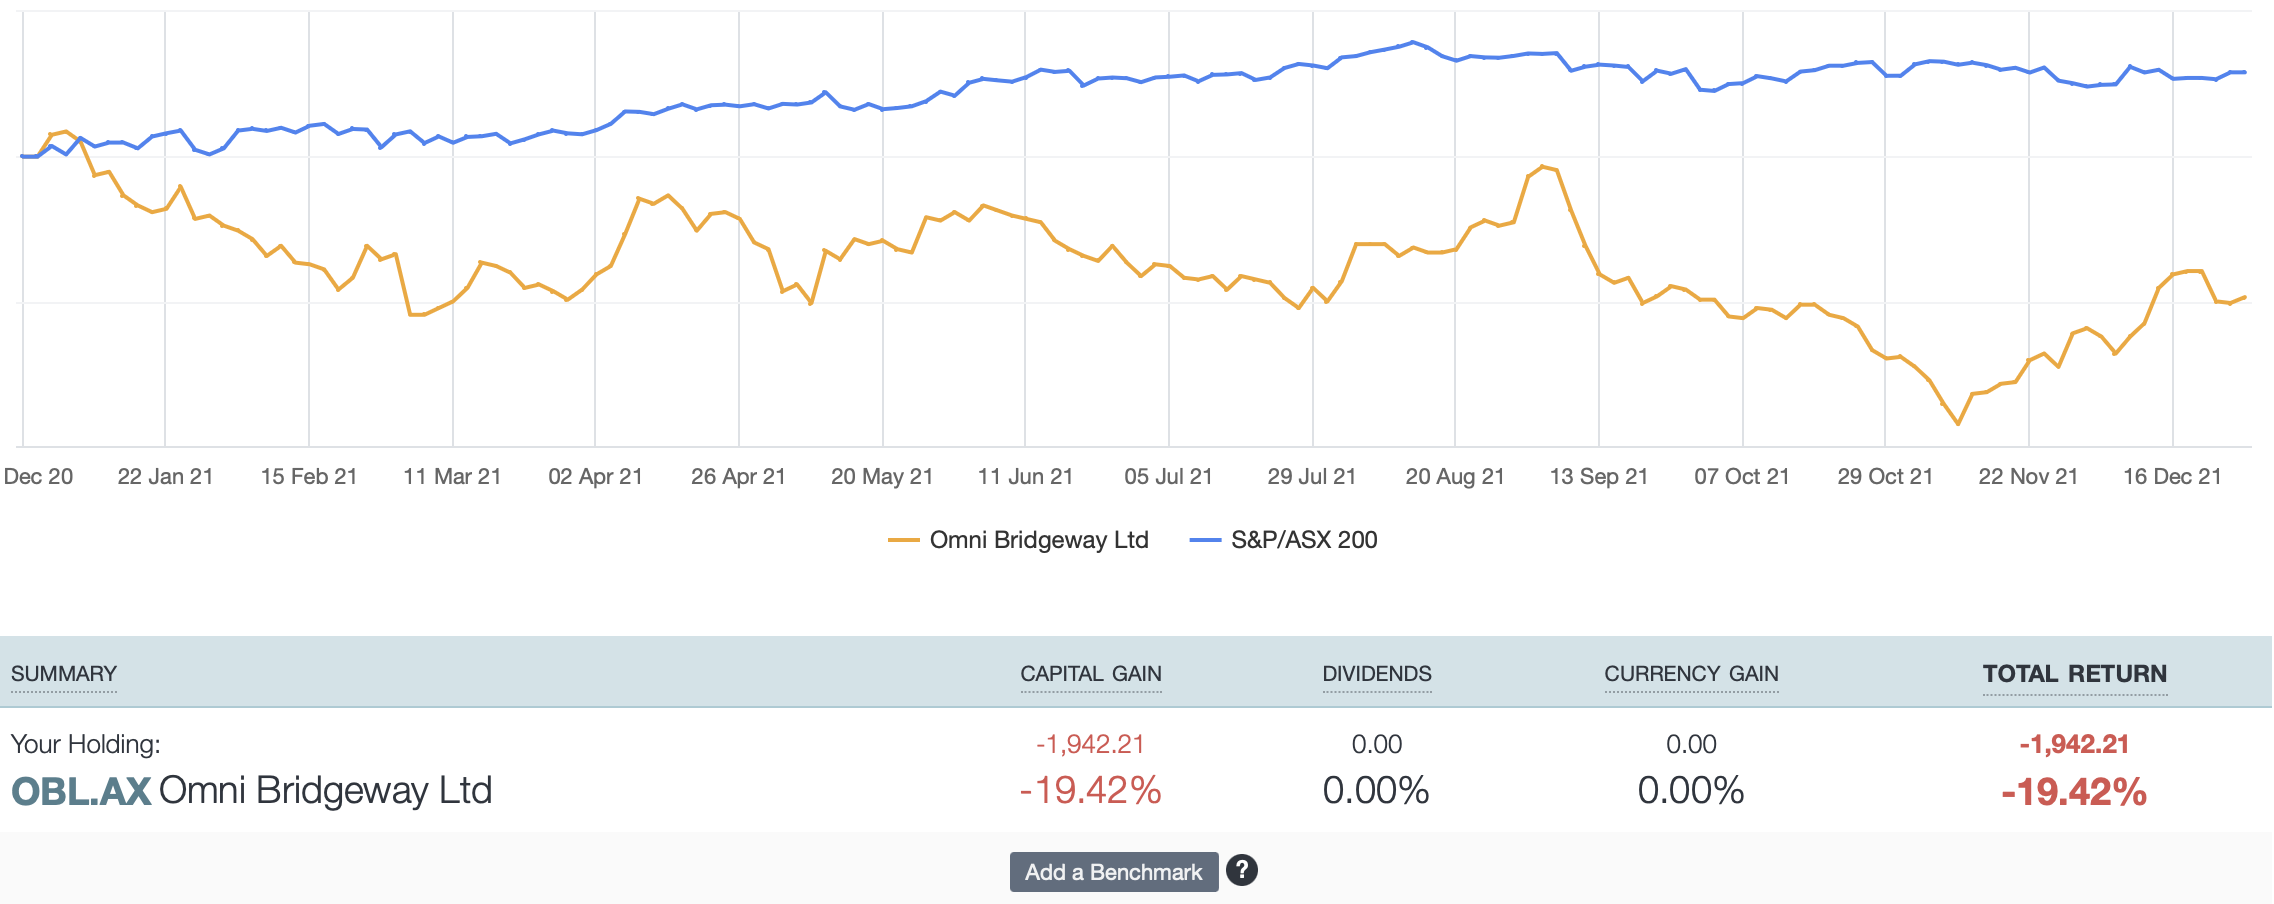
Task: Toggle Omni Bridgeway Ltd legend series
Action: 1038,540
